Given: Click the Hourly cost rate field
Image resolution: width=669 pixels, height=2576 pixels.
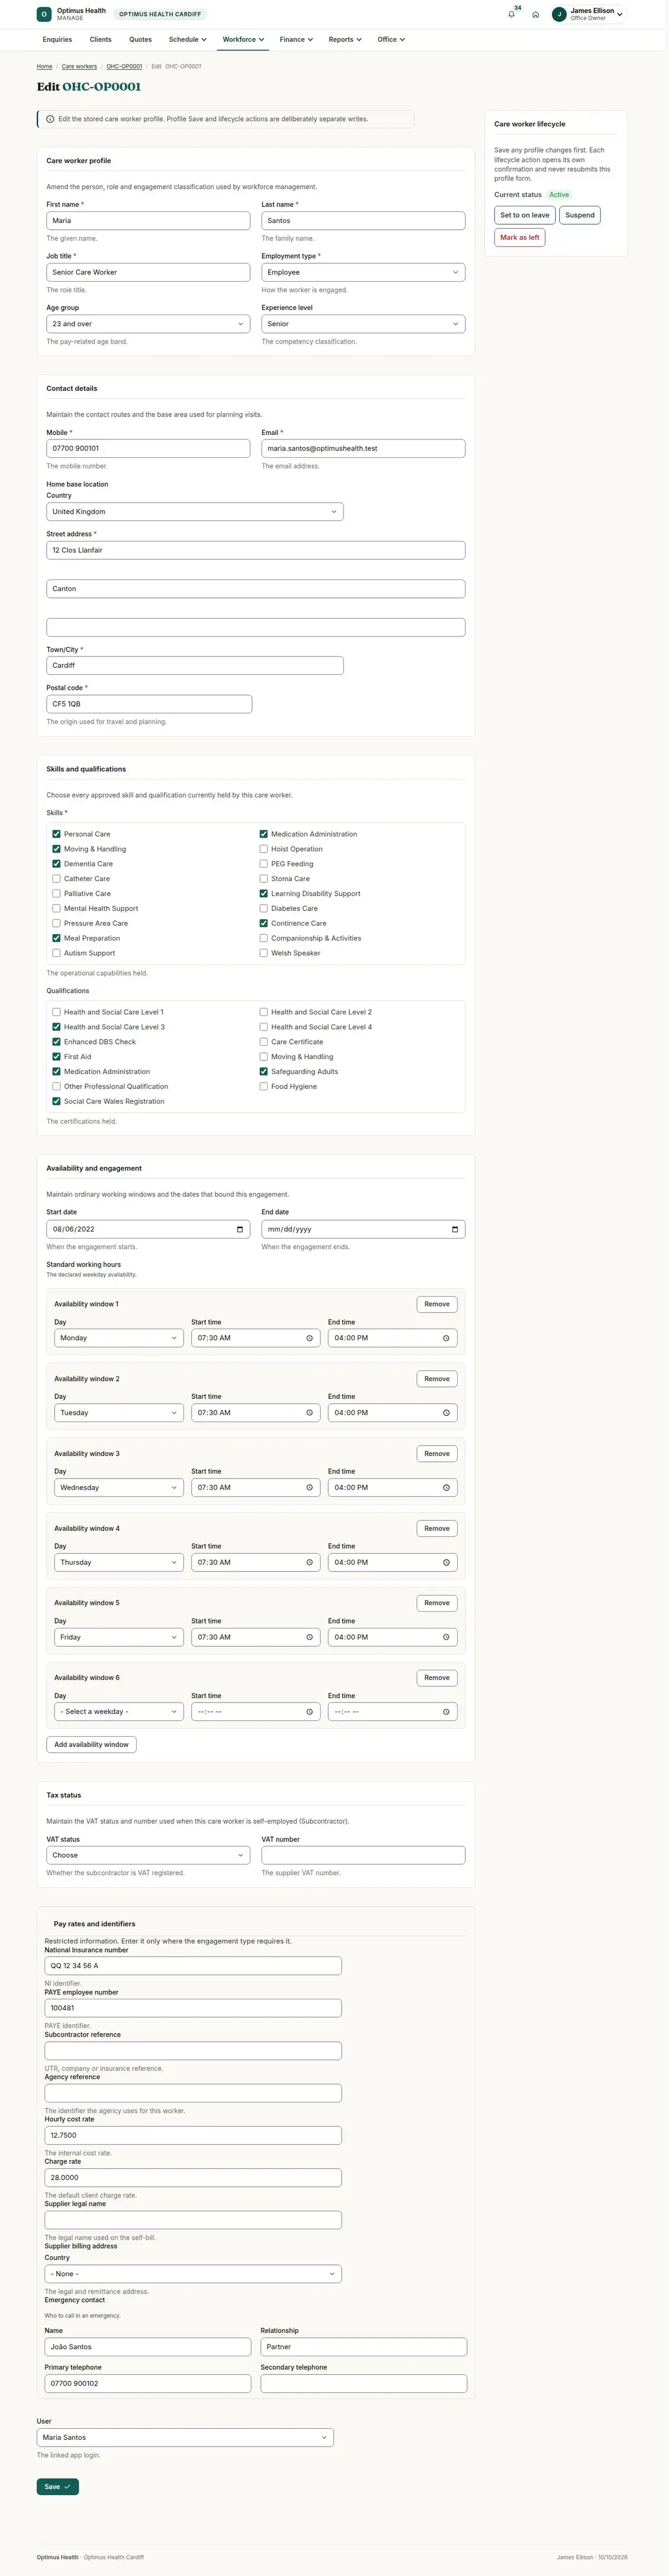Looking at the screenshot, I should pyautogui.click(x=193, y=2135).
